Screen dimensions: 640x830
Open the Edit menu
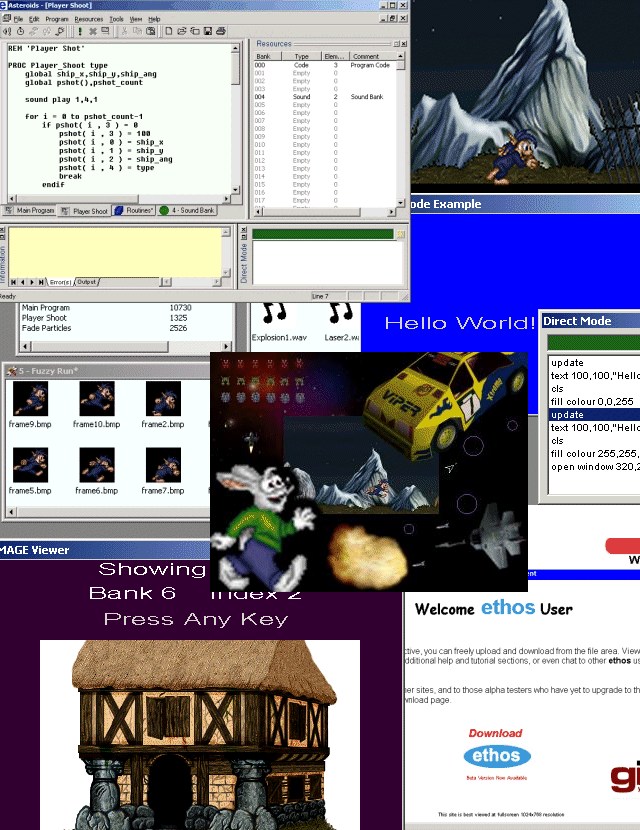(x=34, y=19)
